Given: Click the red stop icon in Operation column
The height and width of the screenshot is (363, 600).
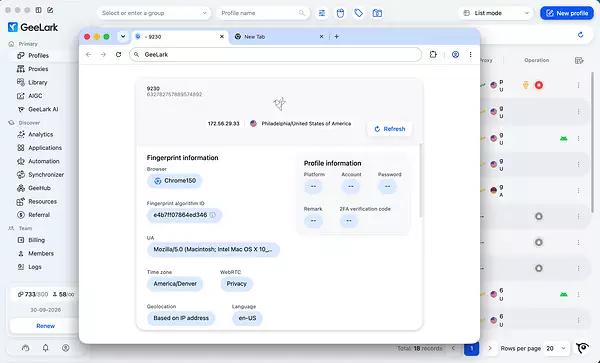Looking at the screenshot, I should click(539, 85).
